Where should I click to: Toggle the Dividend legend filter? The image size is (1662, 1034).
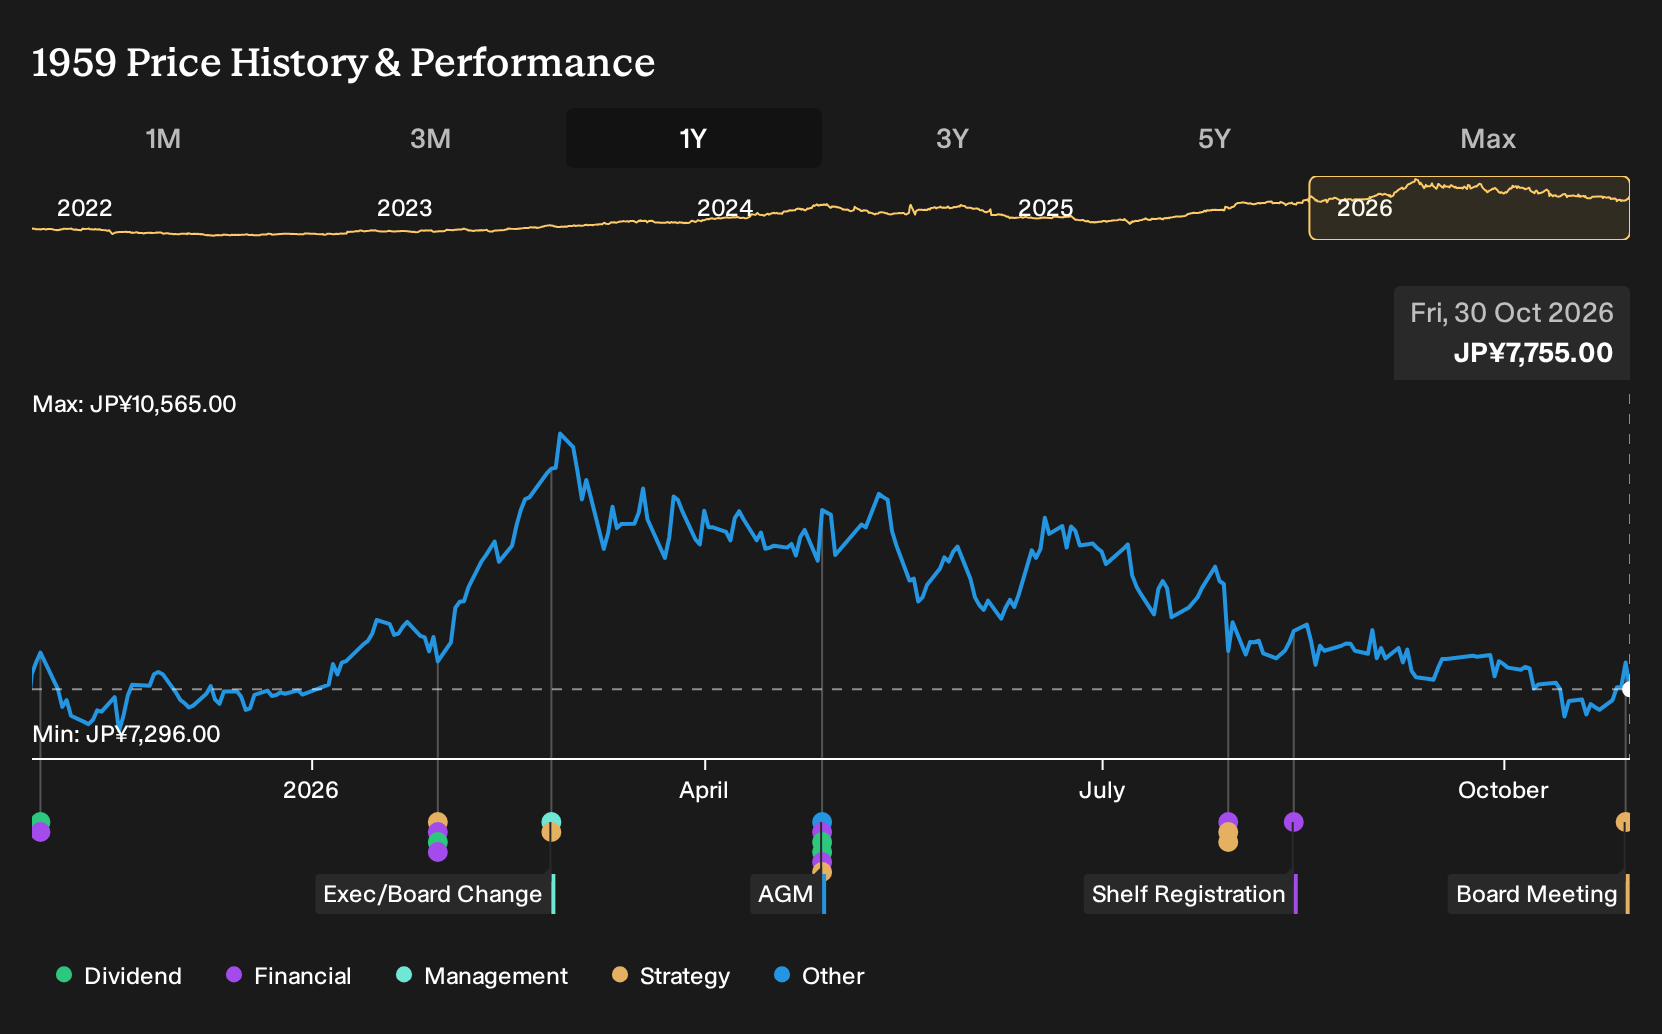coord(119,976)
